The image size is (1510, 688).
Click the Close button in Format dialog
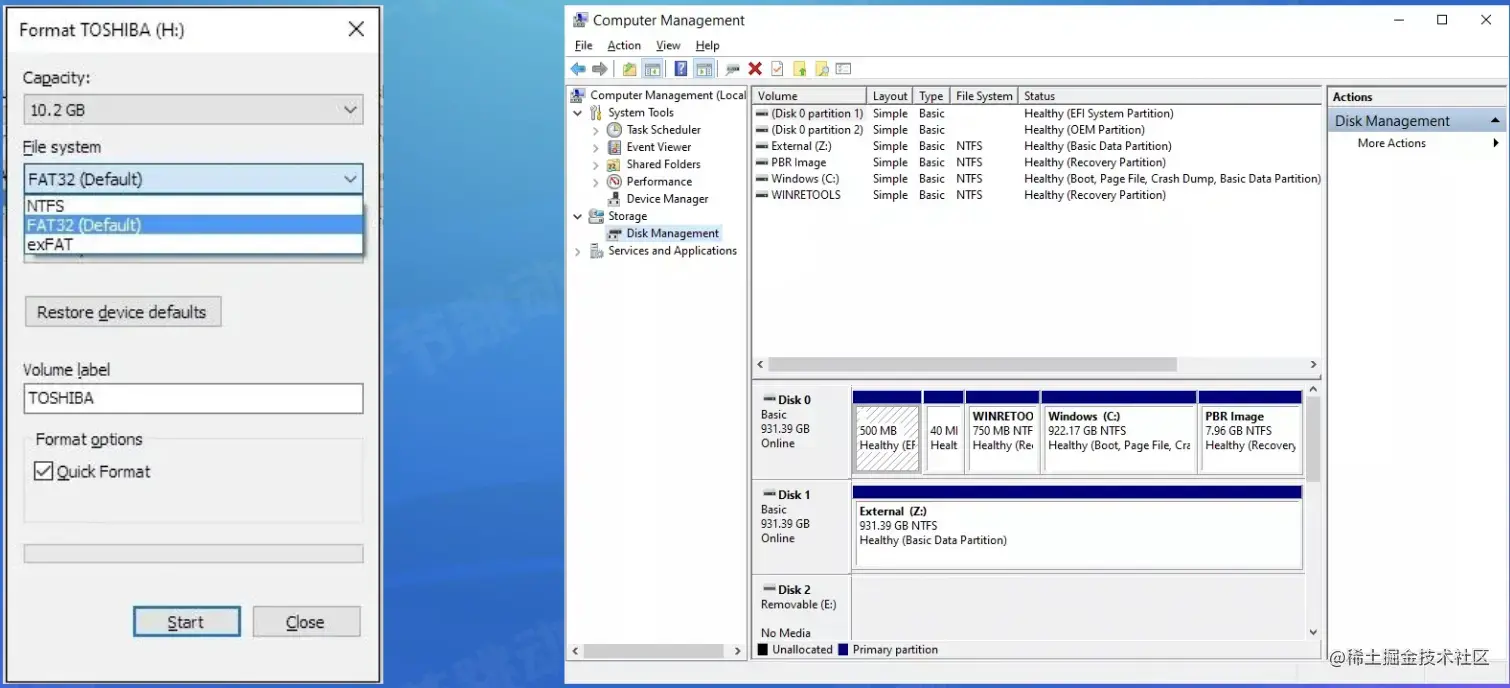pos(306,622)
